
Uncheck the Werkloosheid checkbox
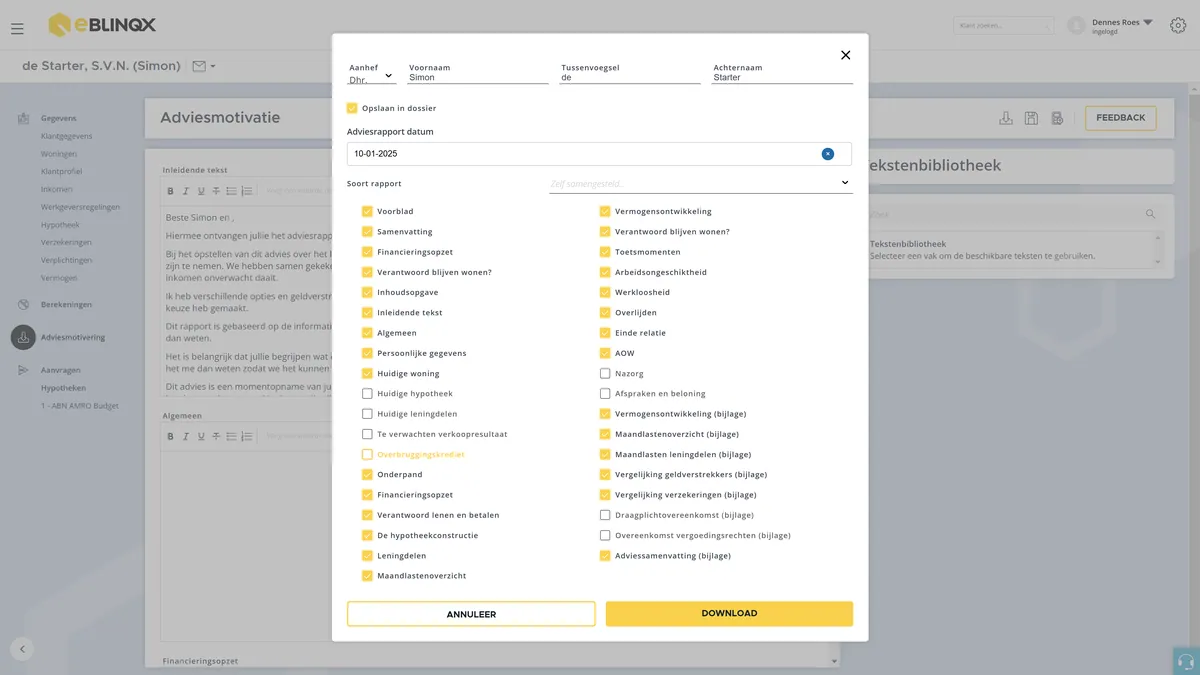(x=605, y=293)
